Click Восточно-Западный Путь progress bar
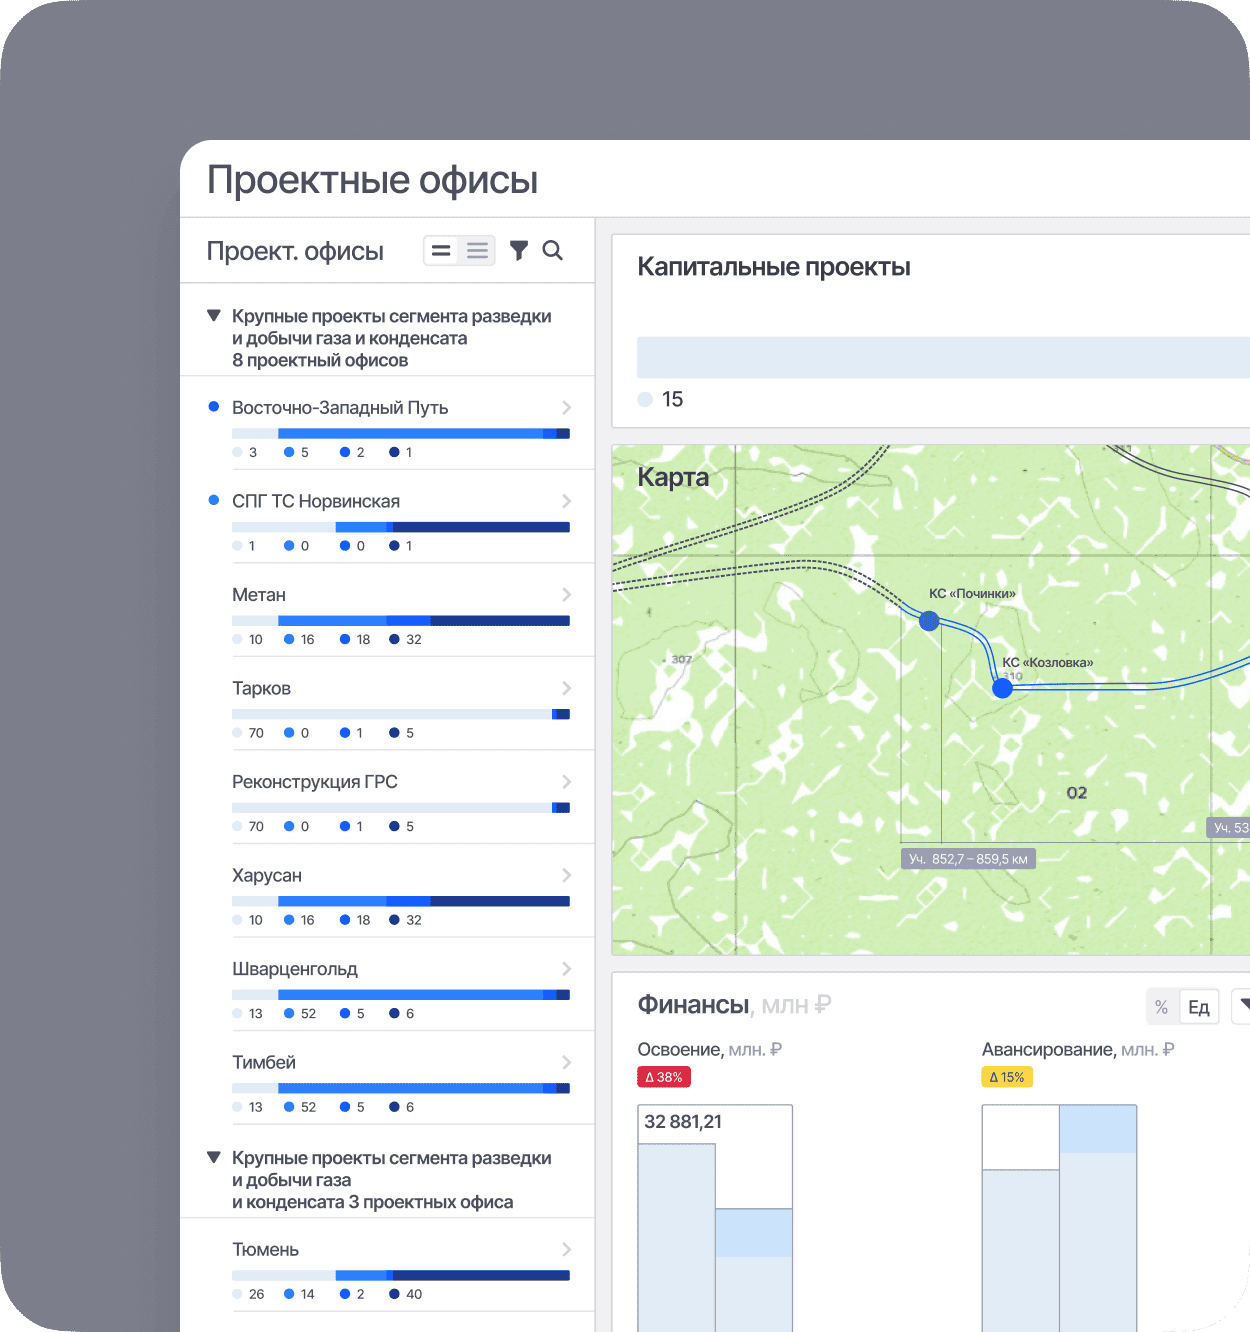 coord(401,434)
